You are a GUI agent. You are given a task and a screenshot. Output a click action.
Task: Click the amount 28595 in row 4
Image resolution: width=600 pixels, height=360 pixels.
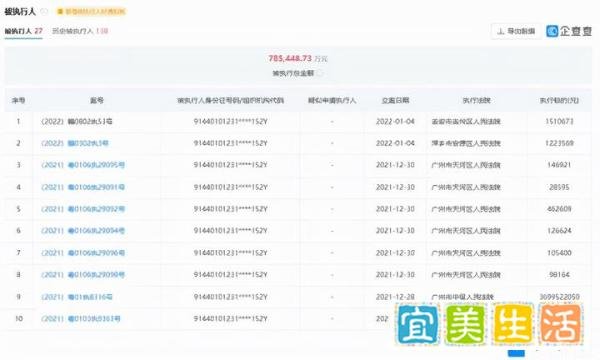559,187
